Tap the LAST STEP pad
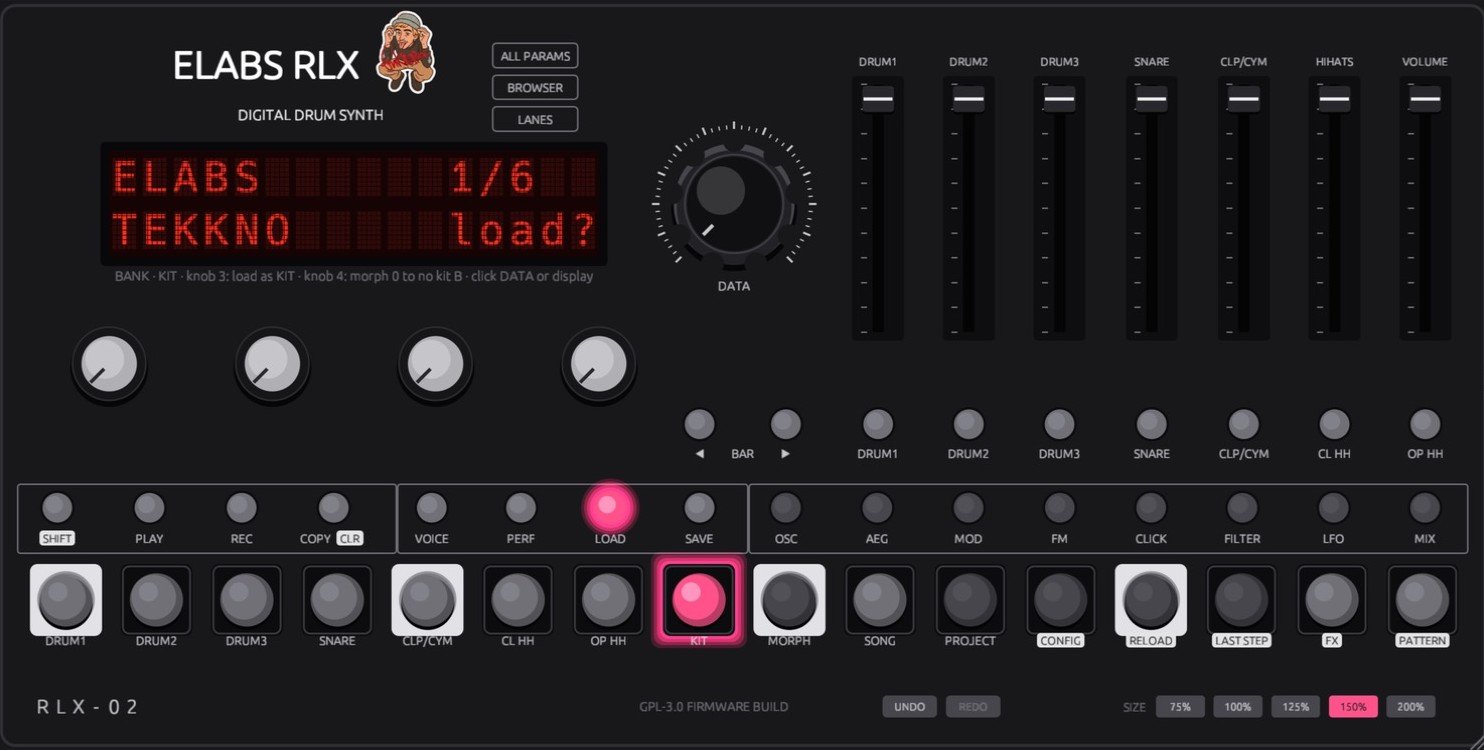The width and height of the screenshot is (1484, 750). coord(1241,600)
